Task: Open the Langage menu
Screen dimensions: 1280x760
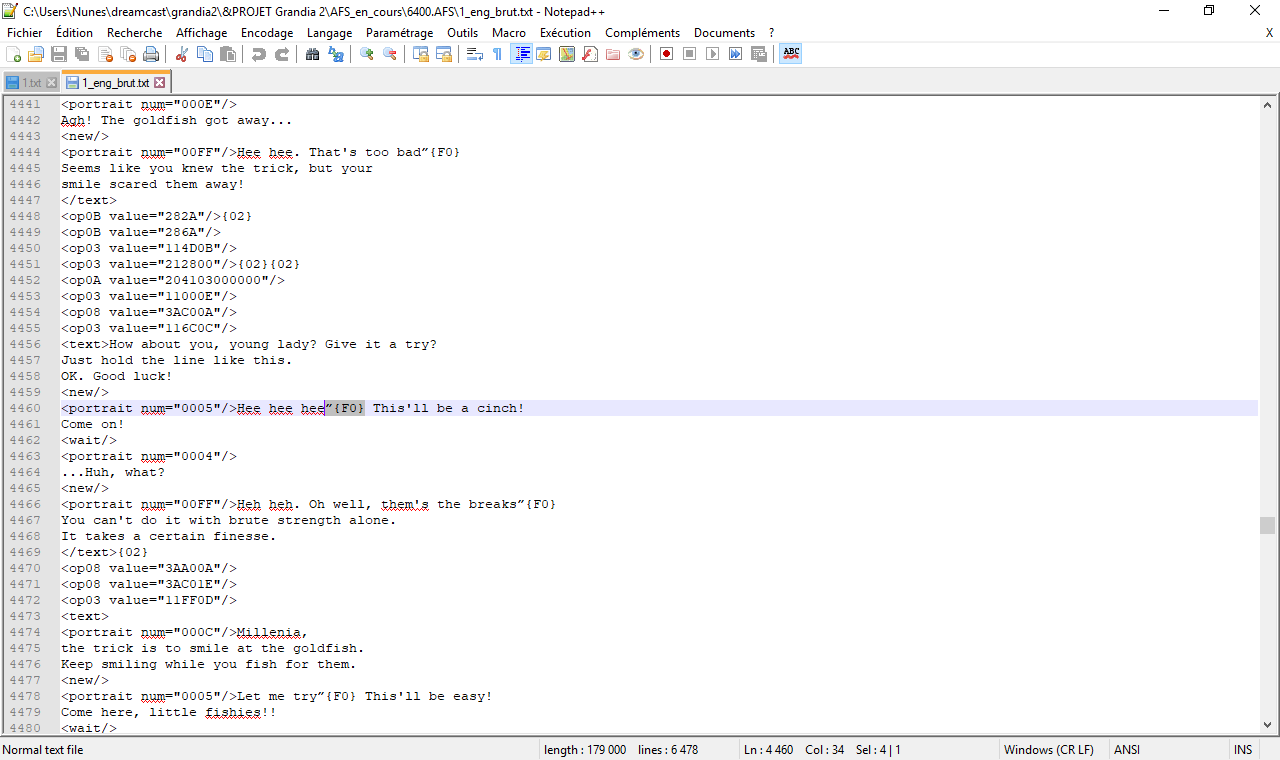Action: click(x=330, y=33)
